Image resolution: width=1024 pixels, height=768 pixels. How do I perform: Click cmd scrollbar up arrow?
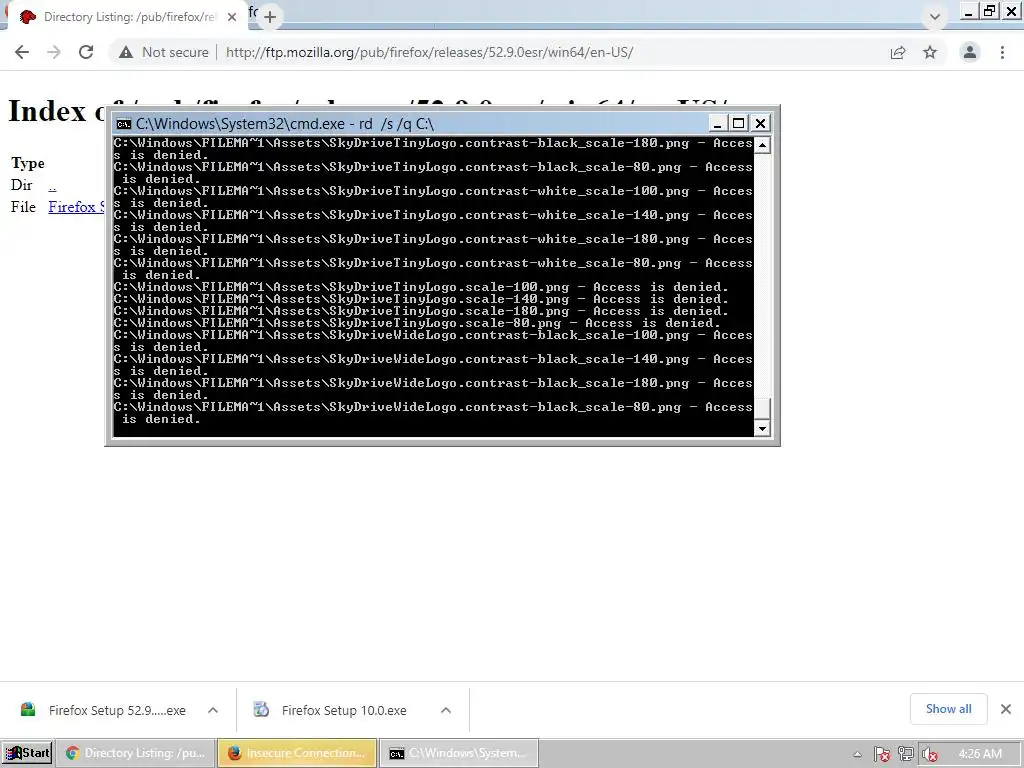[x=762, y=144]
